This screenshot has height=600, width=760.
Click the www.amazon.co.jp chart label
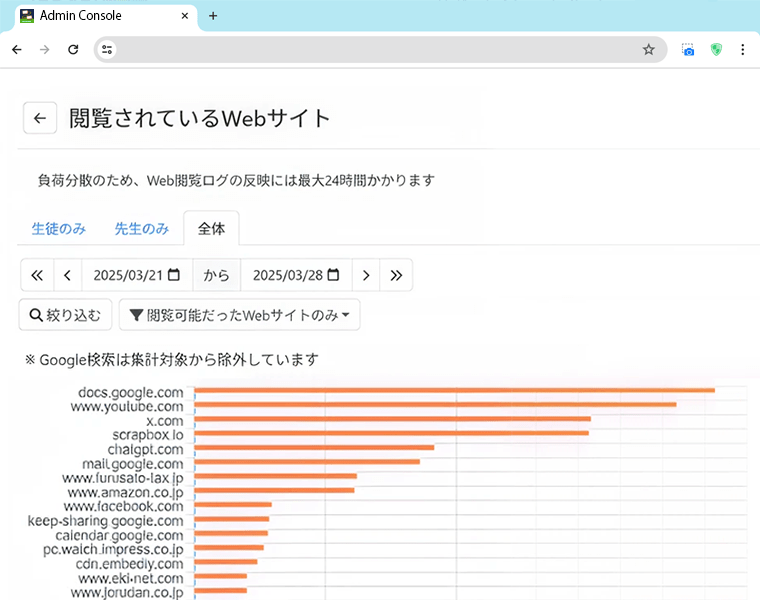[x=126, y=493]
